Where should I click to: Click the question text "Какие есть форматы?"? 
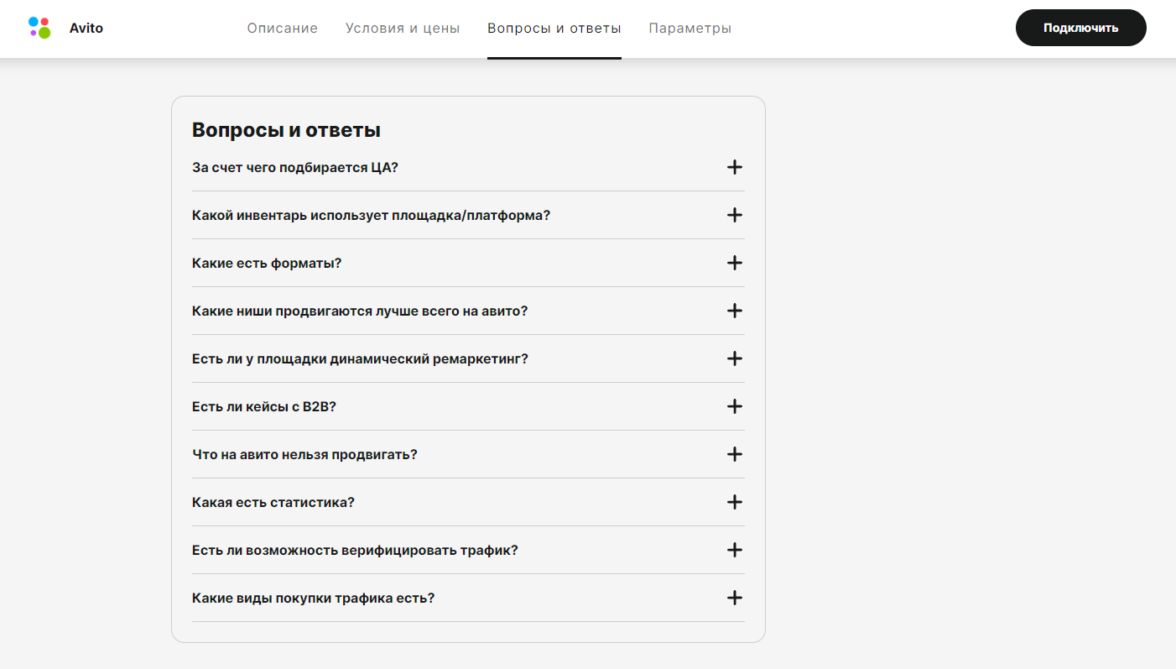[x=266, y=263]
